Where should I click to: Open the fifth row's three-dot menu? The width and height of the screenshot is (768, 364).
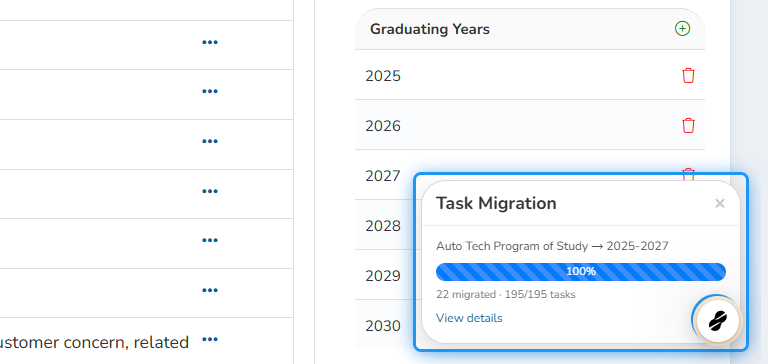210,241
